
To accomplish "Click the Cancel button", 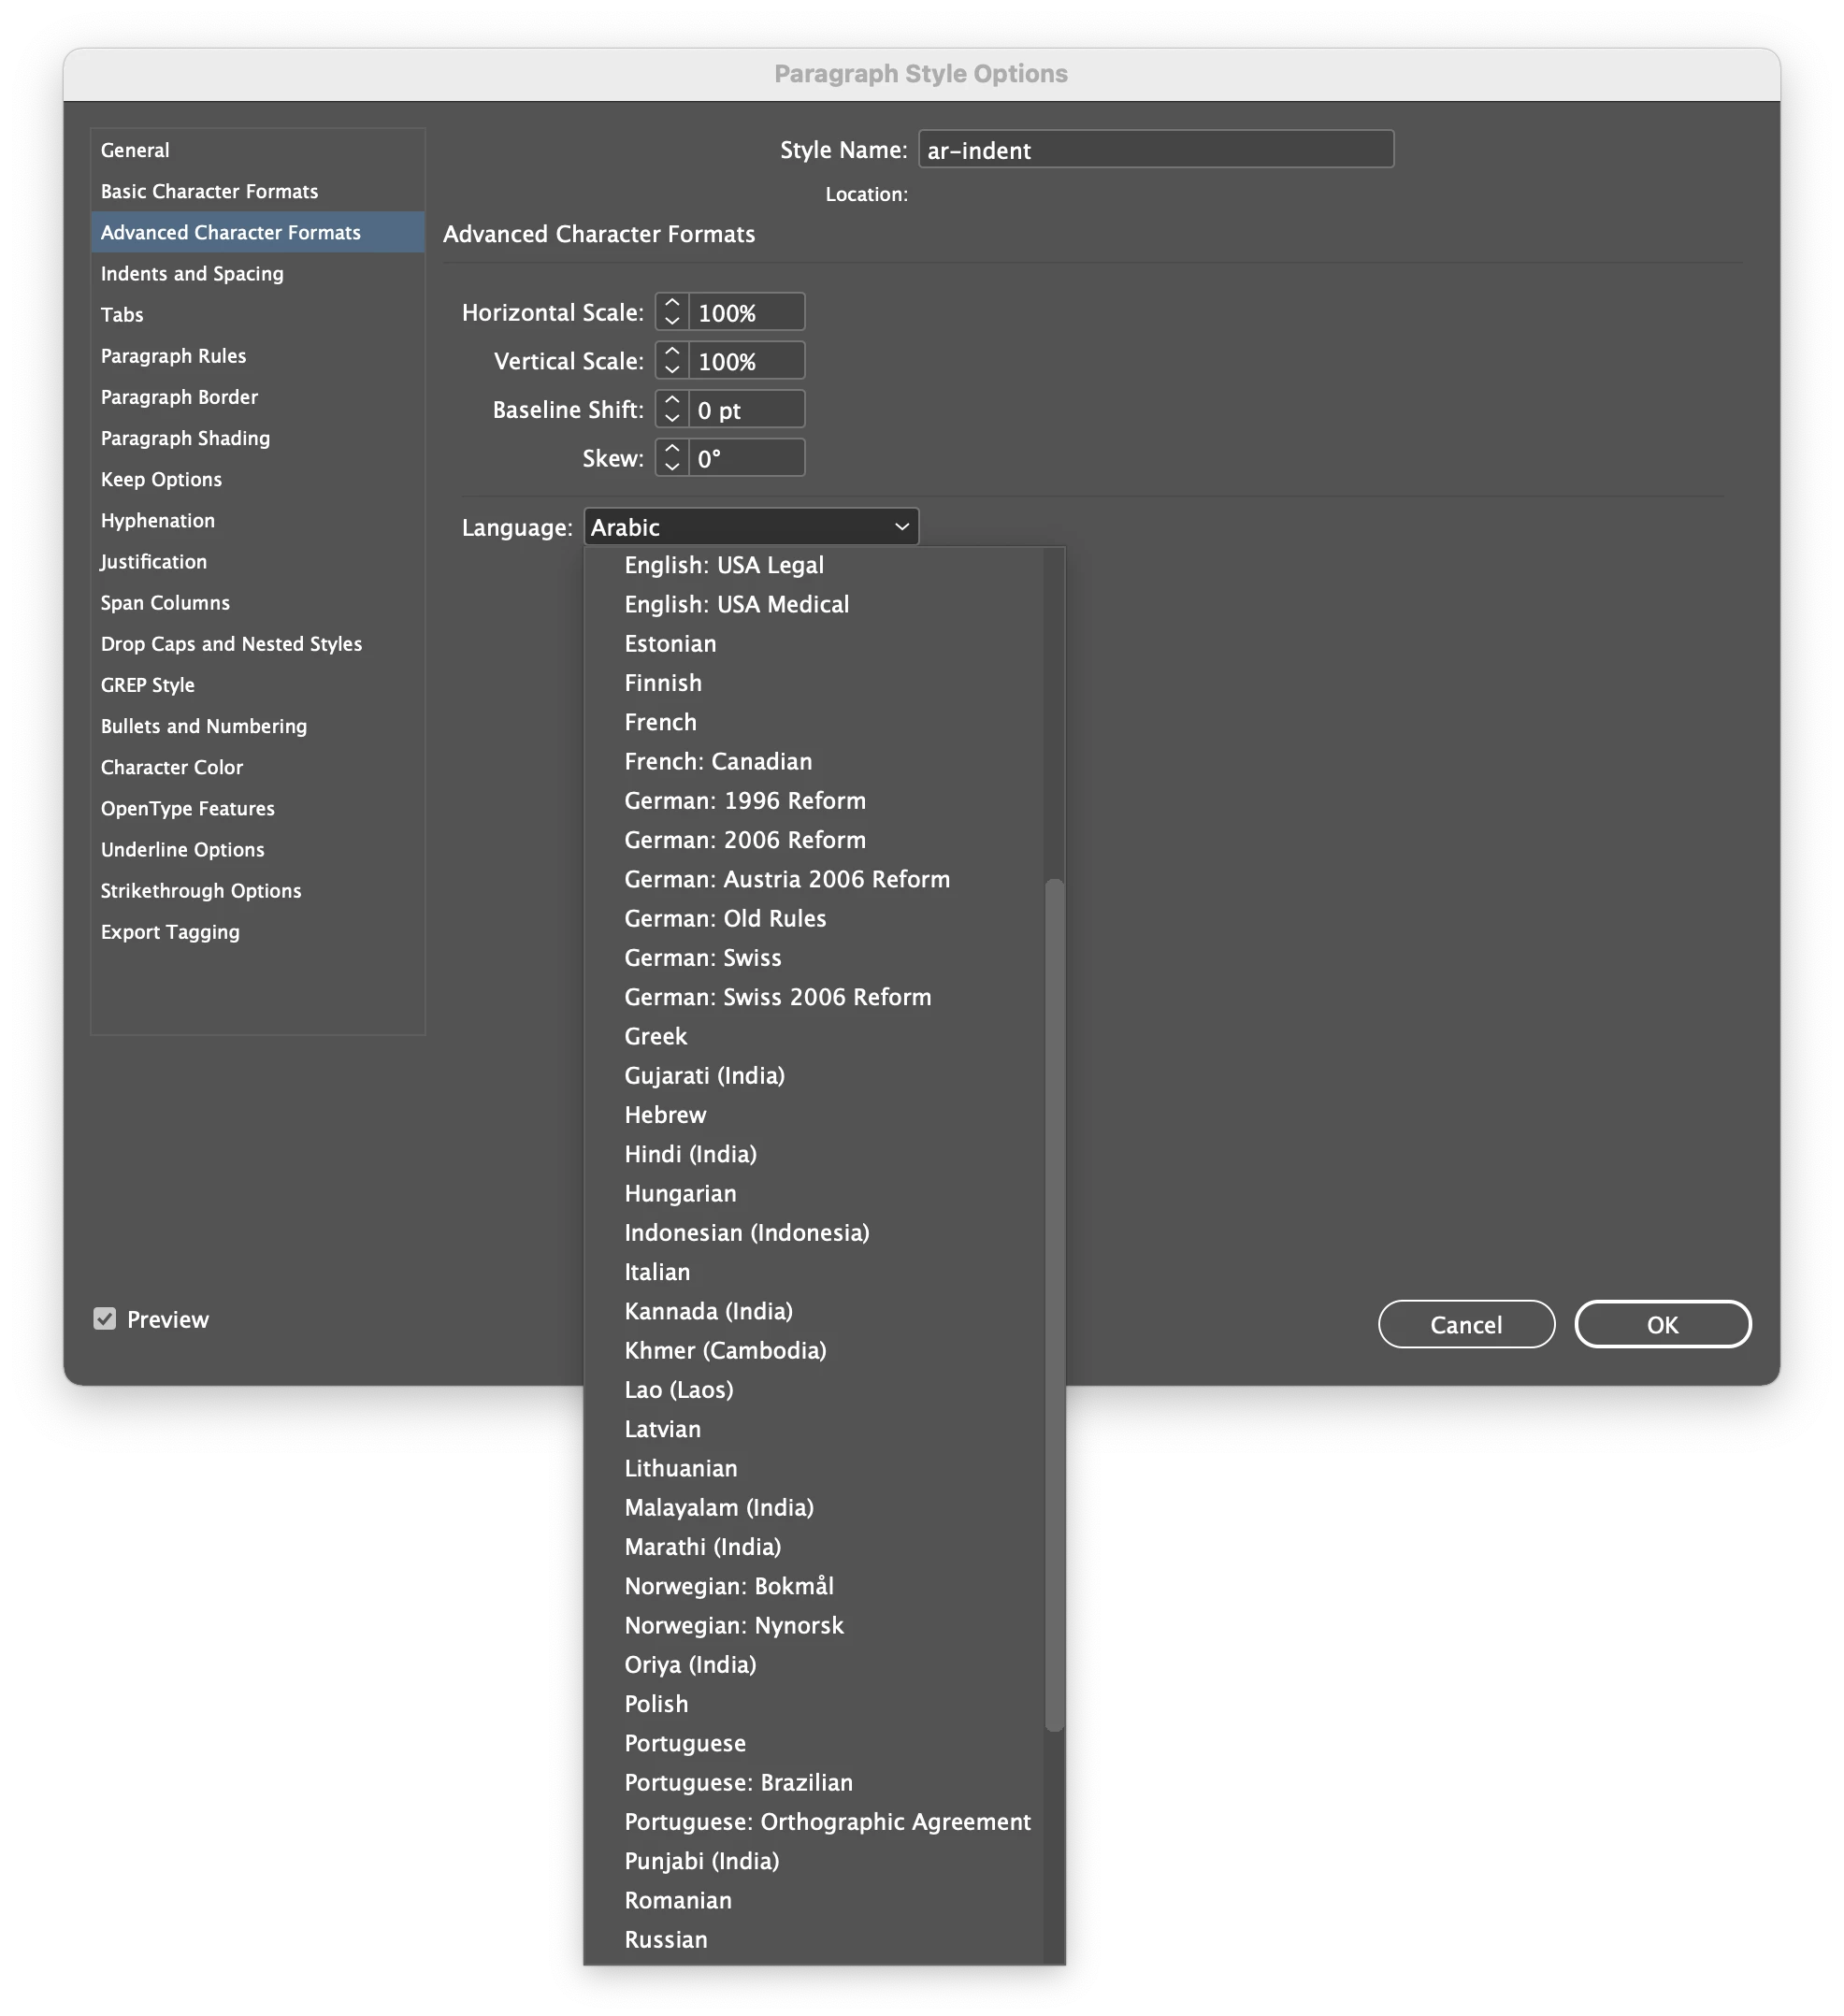I will [x=1465, y=1325].
